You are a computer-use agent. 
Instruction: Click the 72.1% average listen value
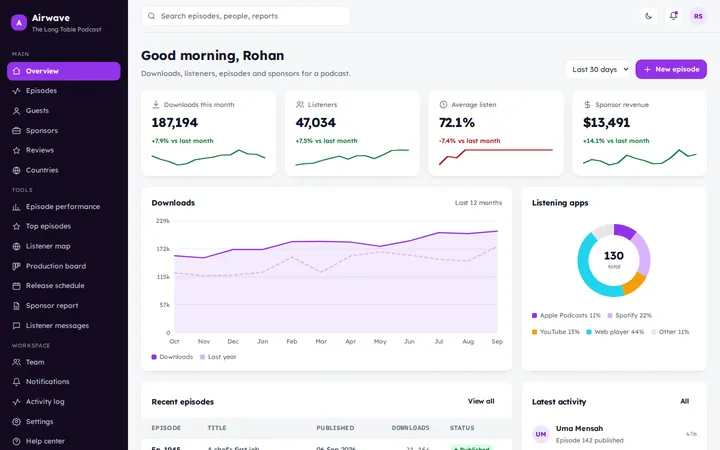click(x=457, y=123)
